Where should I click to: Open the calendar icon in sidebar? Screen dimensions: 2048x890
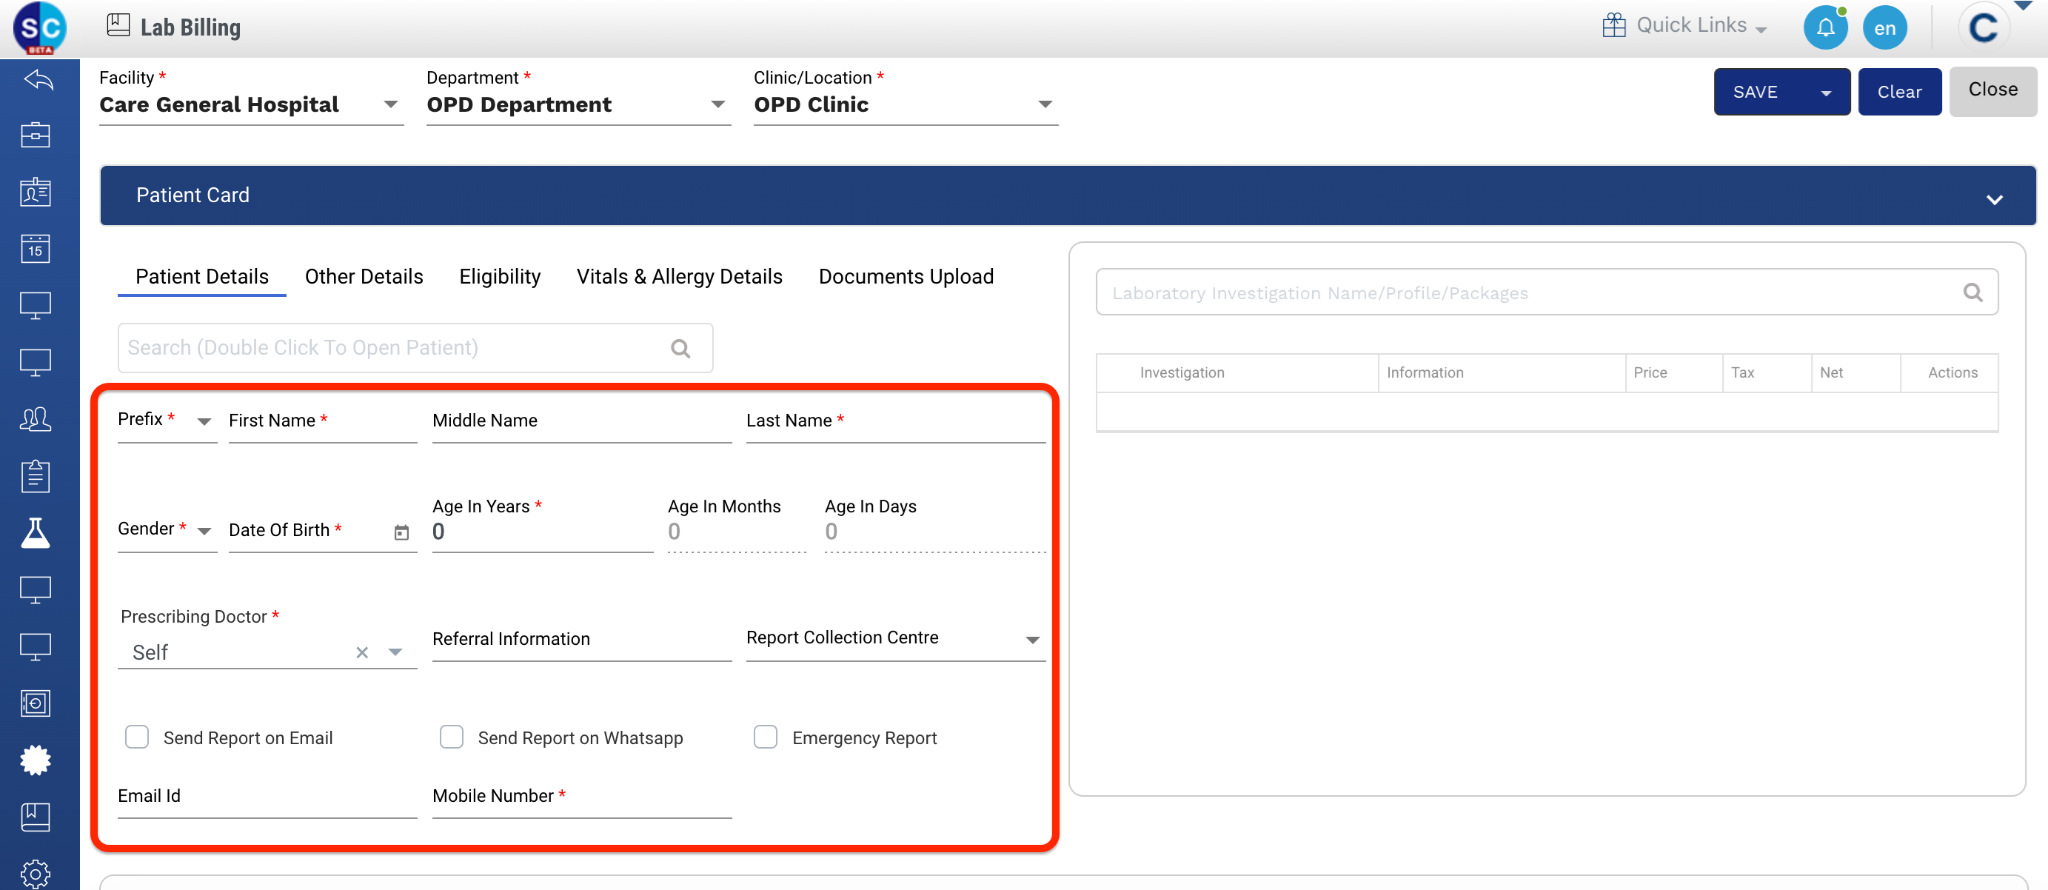[36, 249]
